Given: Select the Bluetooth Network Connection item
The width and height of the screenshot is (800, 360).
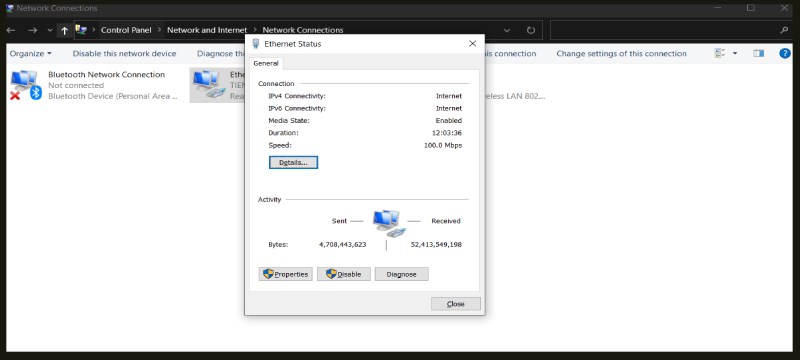Looking at the screenshot, I should point(95,85).
